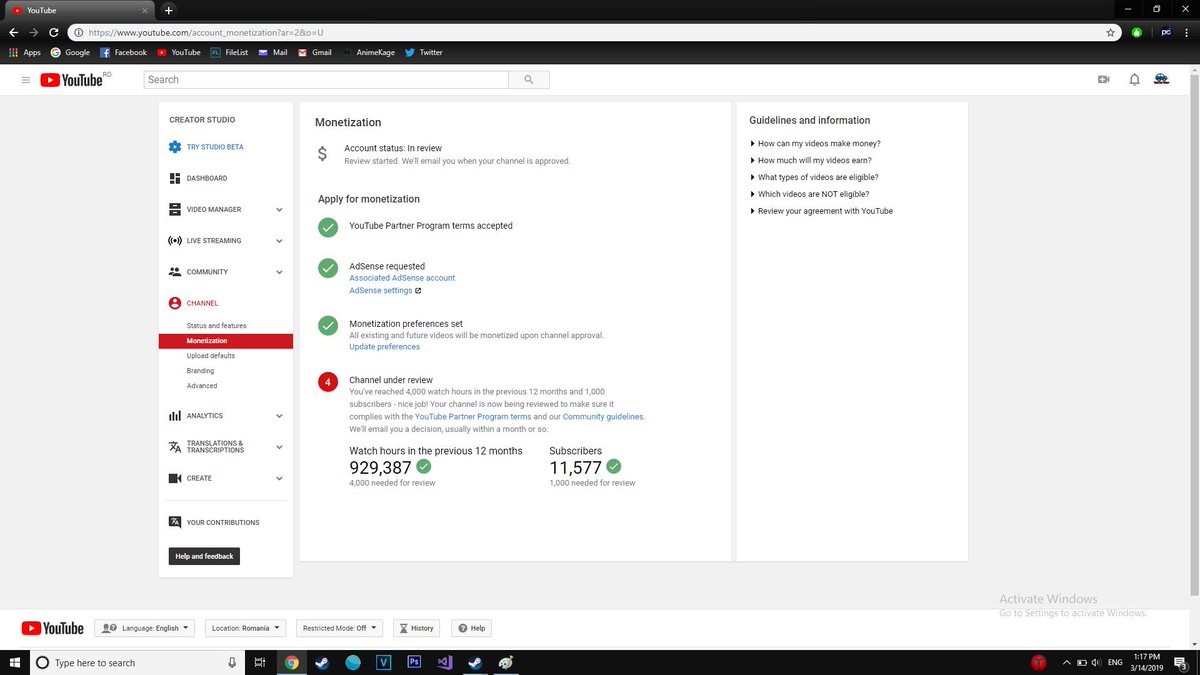This screenshot has height=675, width=1200.
Task: Click the Analytics bar chart icon
Action: (x=175, y=416)
